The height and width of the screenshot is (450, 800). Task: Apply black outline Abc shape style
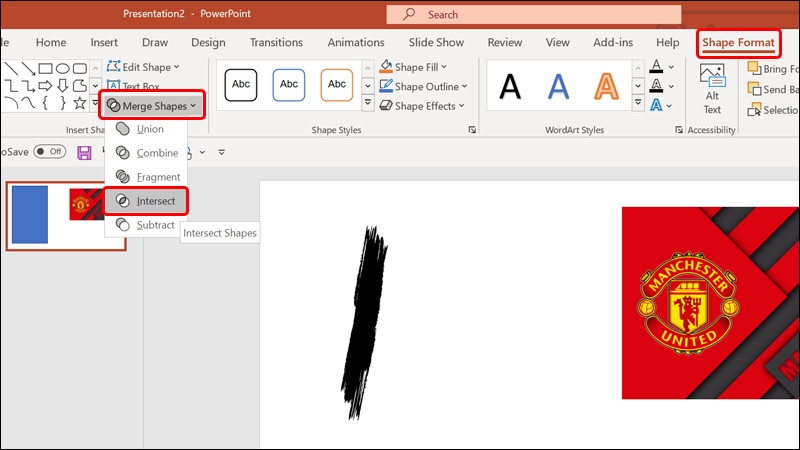click(x=241, y=85)
